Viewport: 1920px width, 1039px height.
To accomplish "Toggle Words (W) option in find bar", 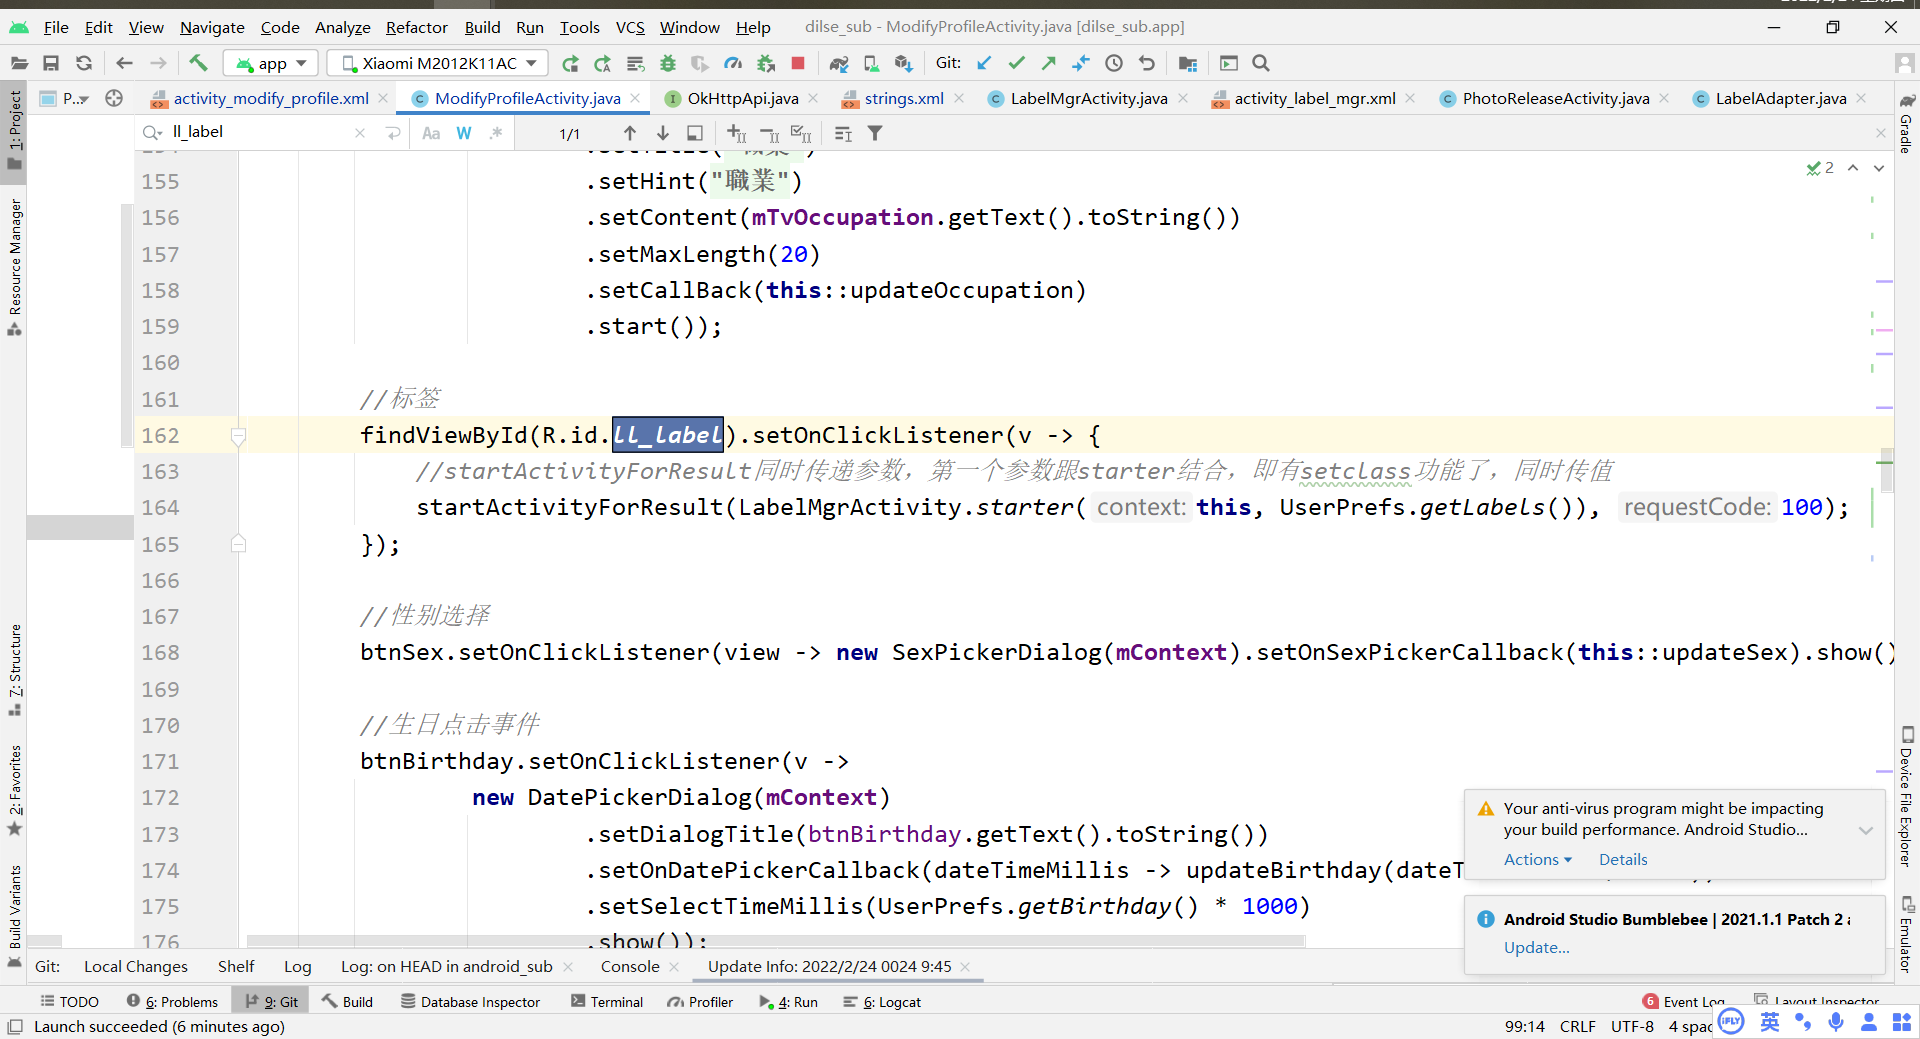I will pyautogui.click(x=464, y=133).
